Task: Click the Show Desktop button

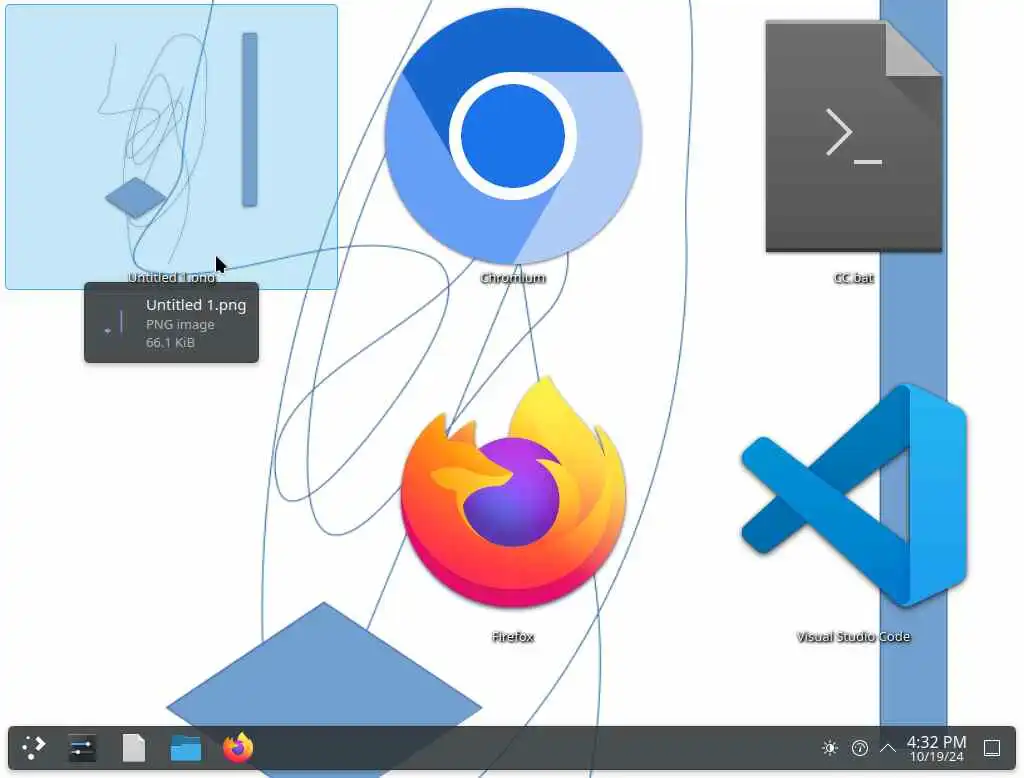Action: [992, 748]
